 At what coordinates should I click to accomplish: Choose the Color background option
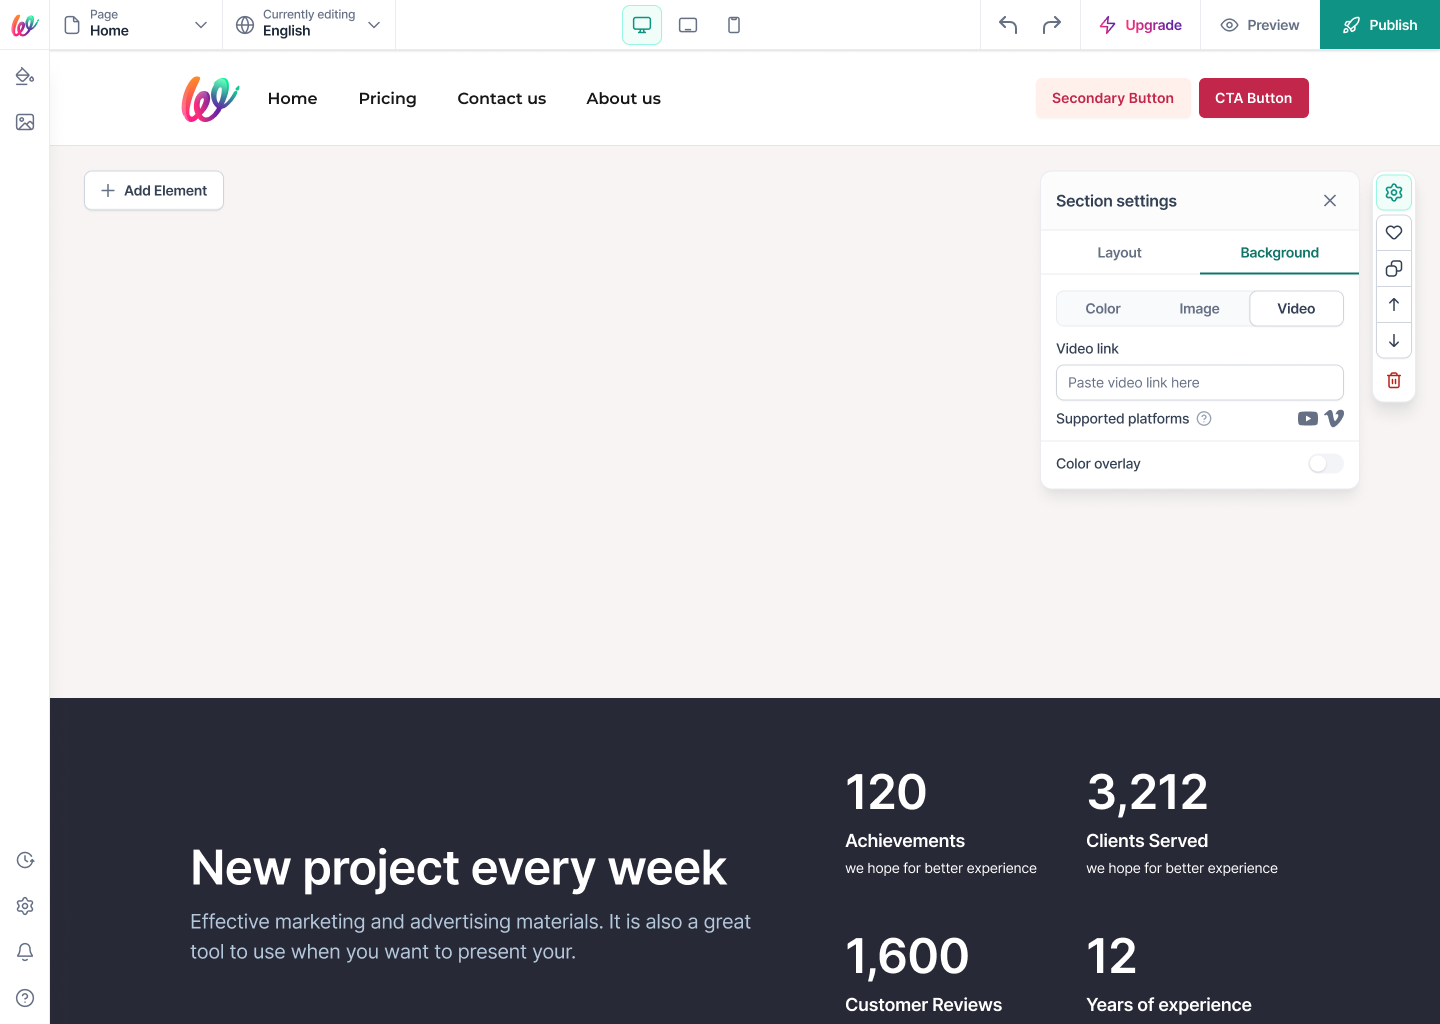tap(1103, 309)
